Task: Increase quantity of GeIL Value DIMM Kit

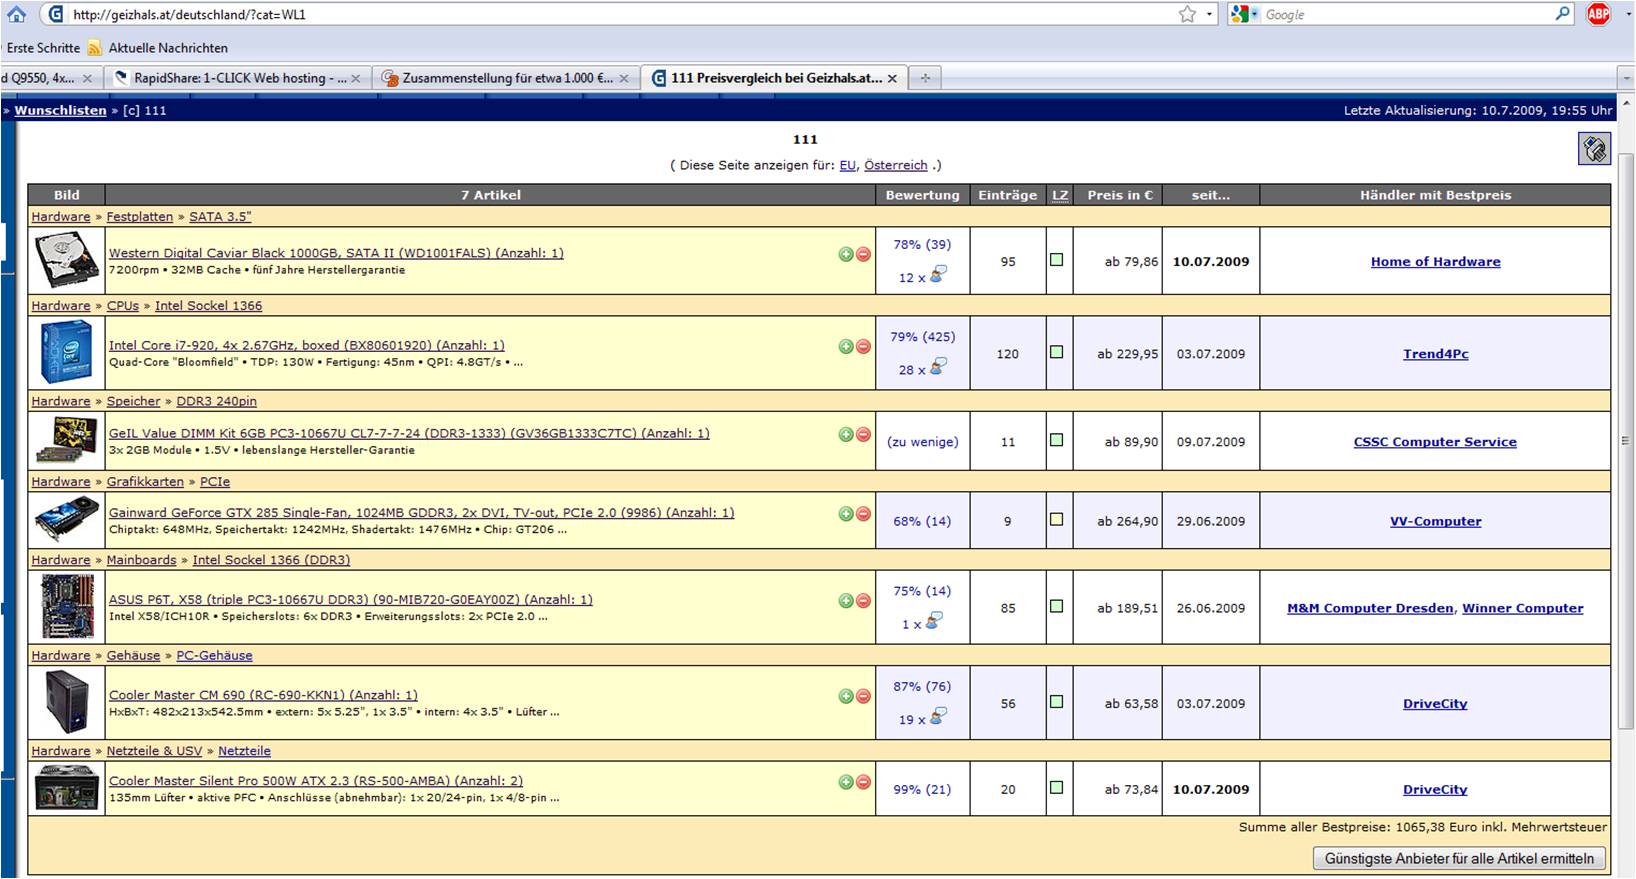Action: tap(846, 434)
